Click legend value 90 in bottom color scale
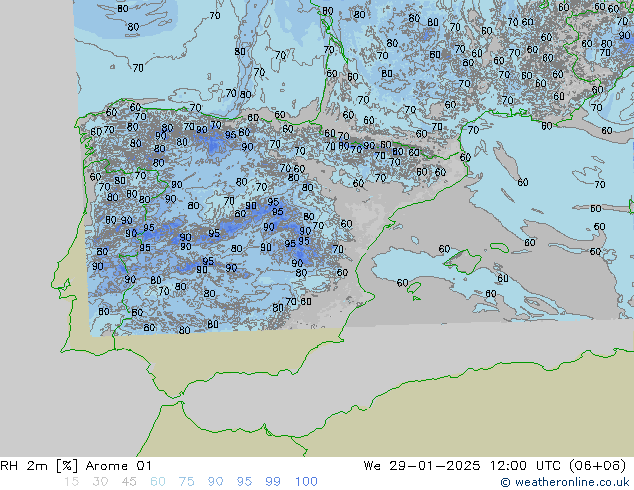Viewport: 634px width, 490px height. click(x=215, y=482)
